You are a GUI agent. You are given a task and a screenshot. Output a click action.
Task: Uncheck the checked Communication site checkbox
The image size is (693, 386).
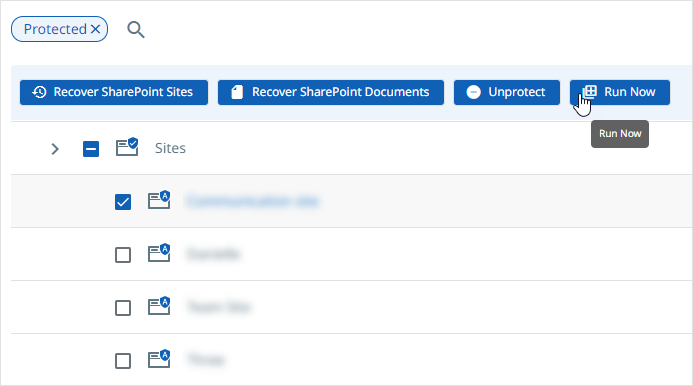coord(123,202)
